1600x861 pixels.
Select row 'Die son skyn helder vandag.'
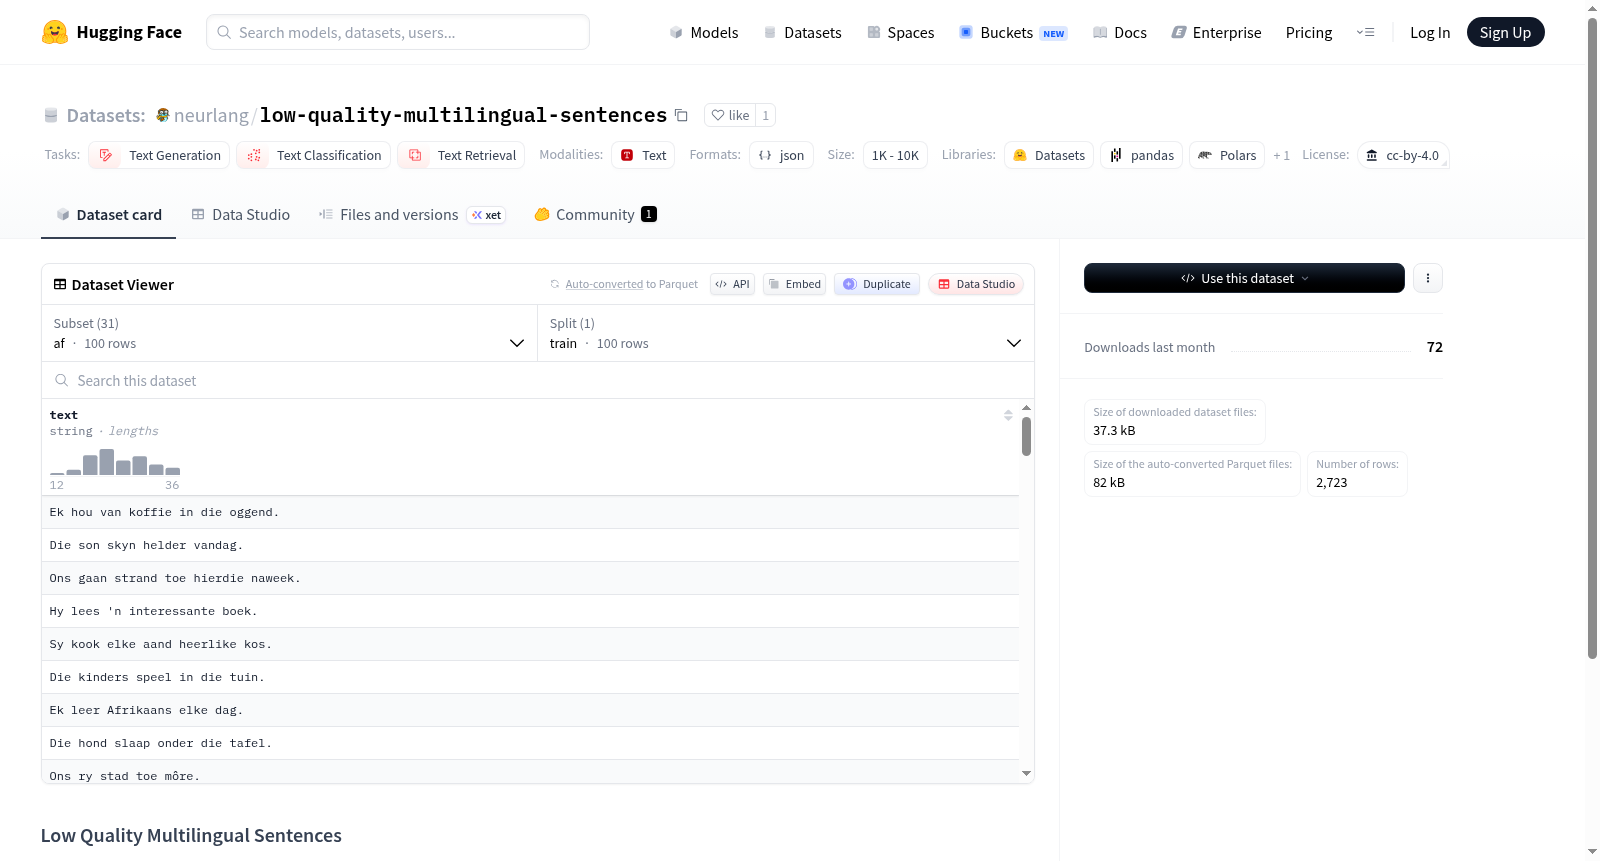pyautogui.click(x=530, y=545)
